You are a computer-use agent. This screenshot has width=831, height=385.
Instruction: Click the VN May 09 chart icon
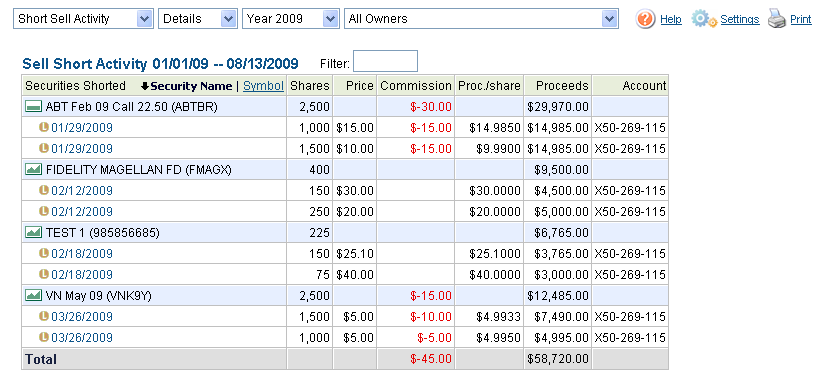pos(34,296)
